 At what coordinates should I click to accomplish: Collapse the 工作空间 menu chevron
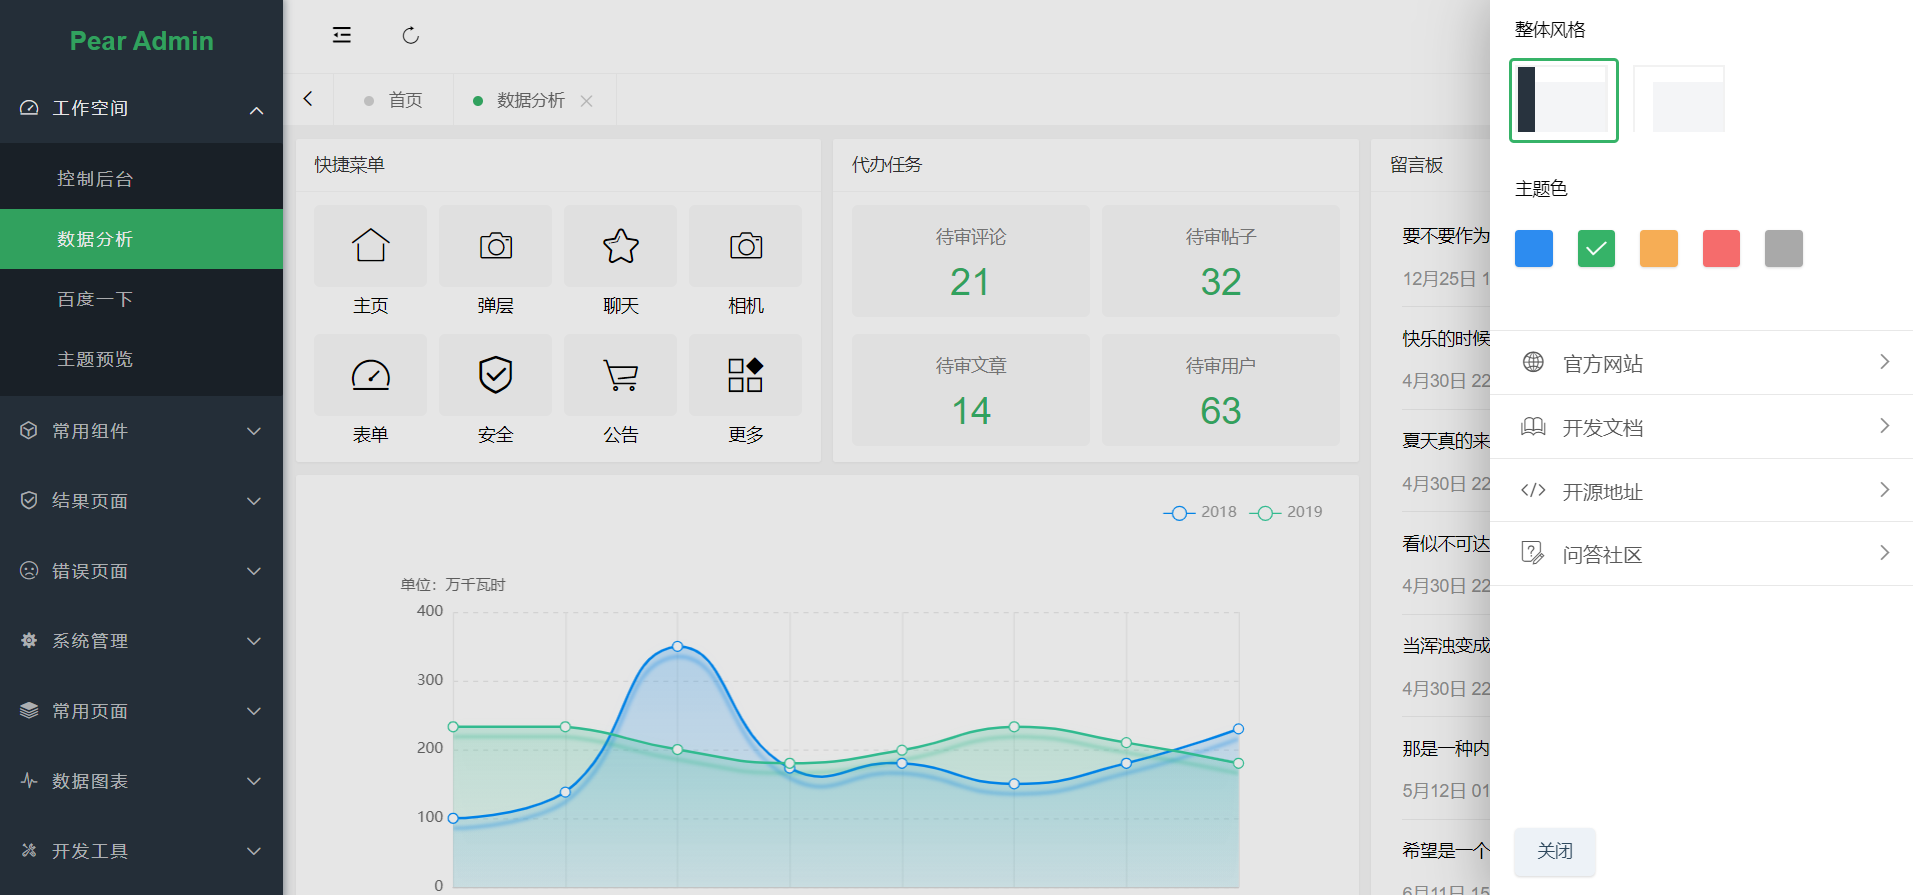(x=256, y=110)
